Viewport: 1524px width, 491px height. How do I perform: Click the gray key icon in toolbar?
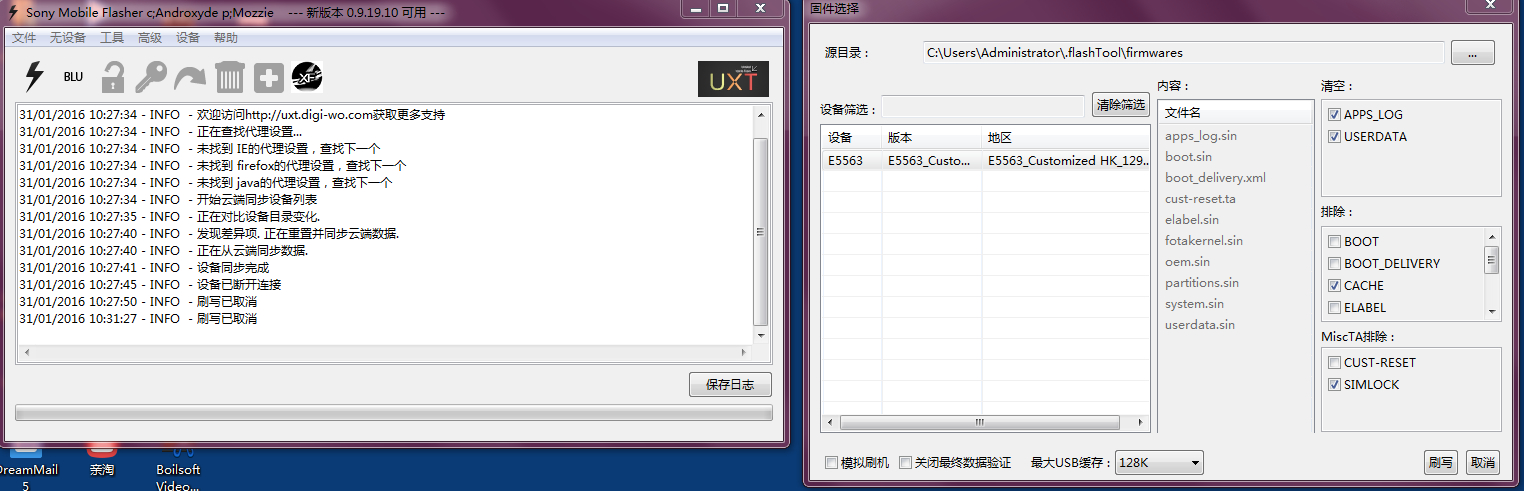pos(151,77)
